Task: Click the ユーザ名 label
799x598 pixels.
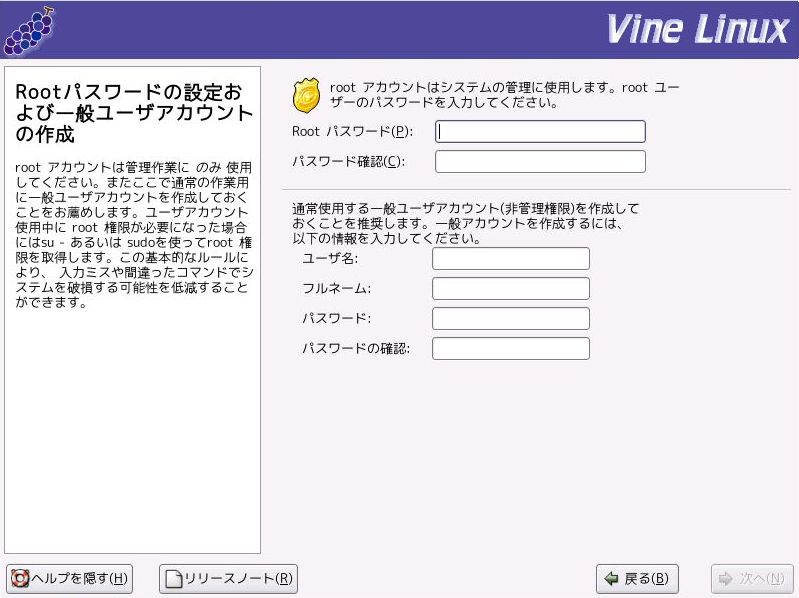Action: pyautogui.click(x=330, y=258)
